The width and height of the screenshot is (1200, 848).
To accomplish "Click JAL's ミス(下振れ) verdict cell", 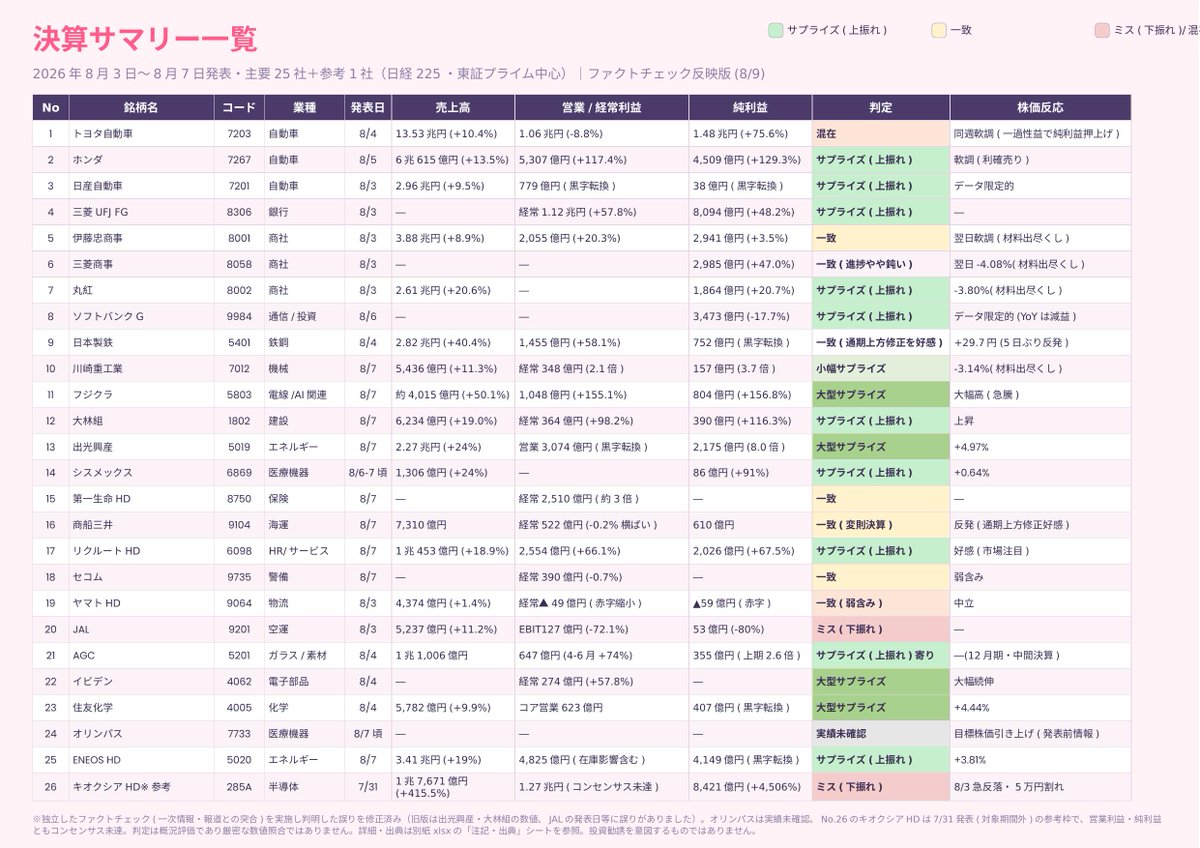I will tap(880, 629).
